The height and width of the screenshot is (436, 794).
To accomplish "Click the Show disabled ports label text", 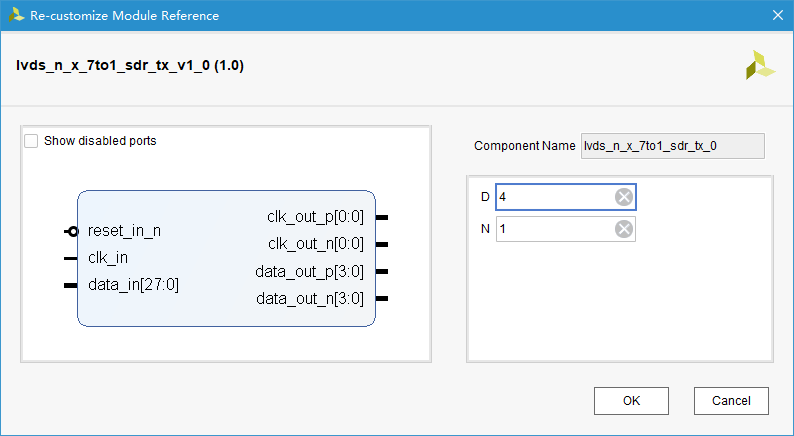I will pyautogui.click(x=100, y=141).
